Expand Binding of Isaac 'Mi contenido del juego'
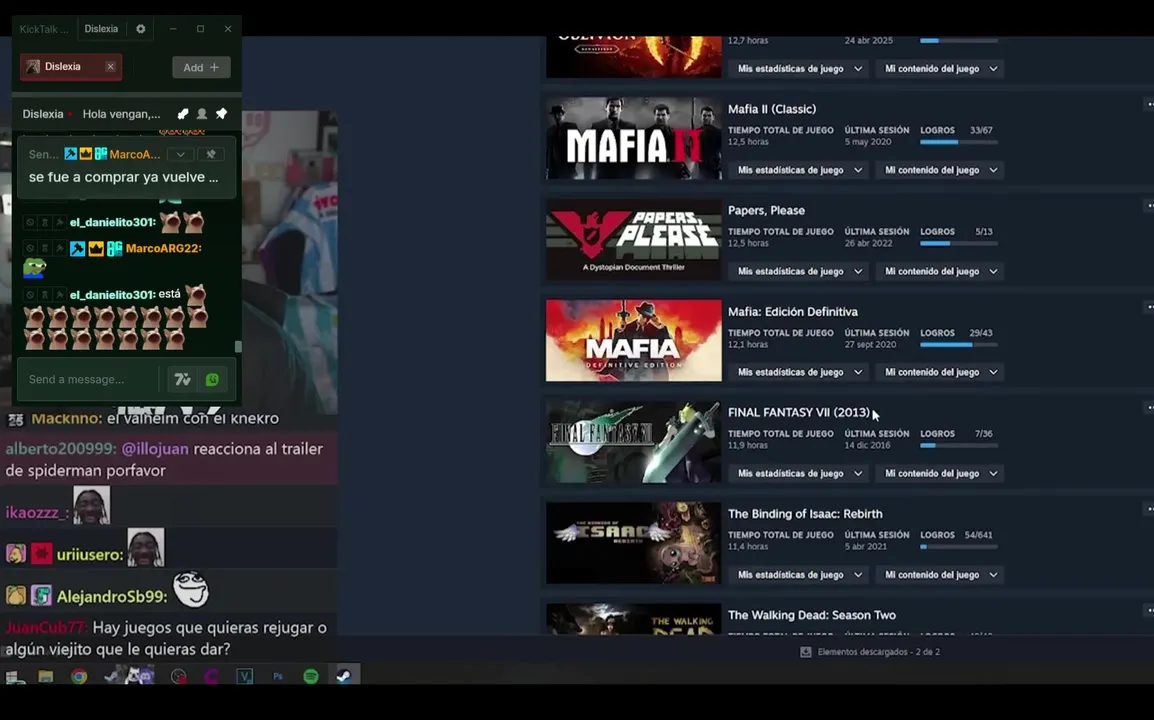Viewport: 1154px width, 720px height. tap(940, 575)
